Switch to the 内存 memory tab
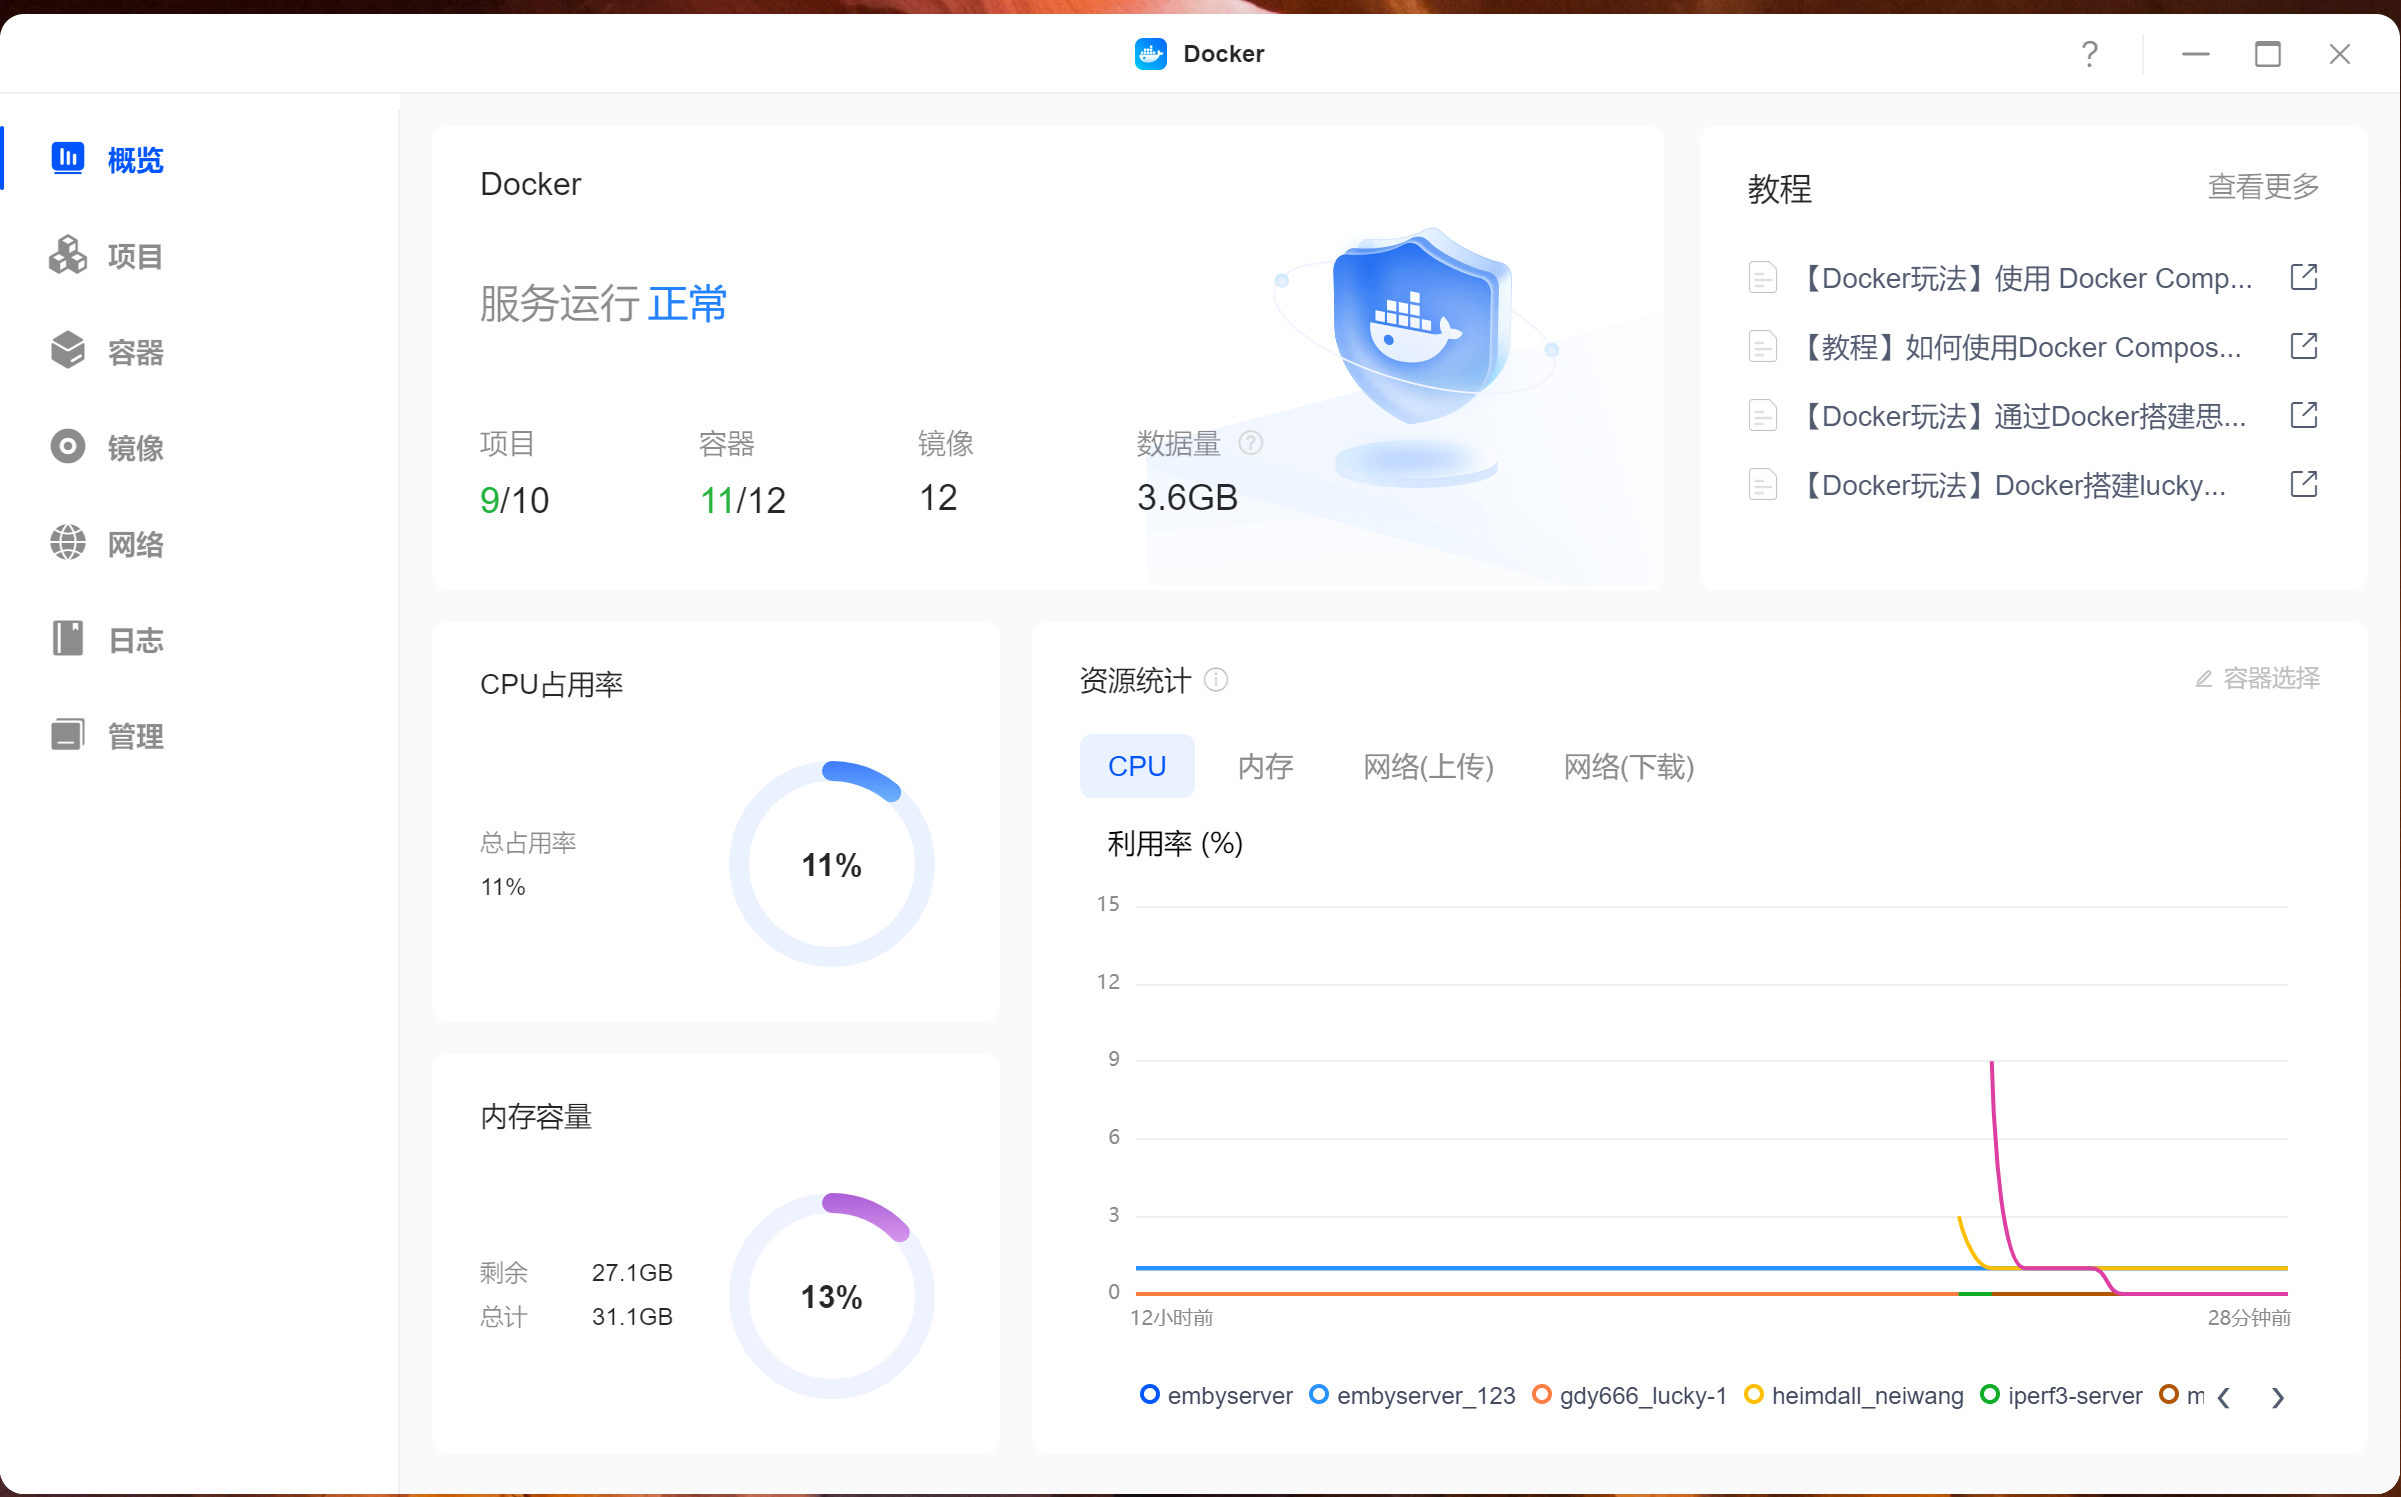The width and height of the screenshot is (2401, 1497). point(1265,766)
